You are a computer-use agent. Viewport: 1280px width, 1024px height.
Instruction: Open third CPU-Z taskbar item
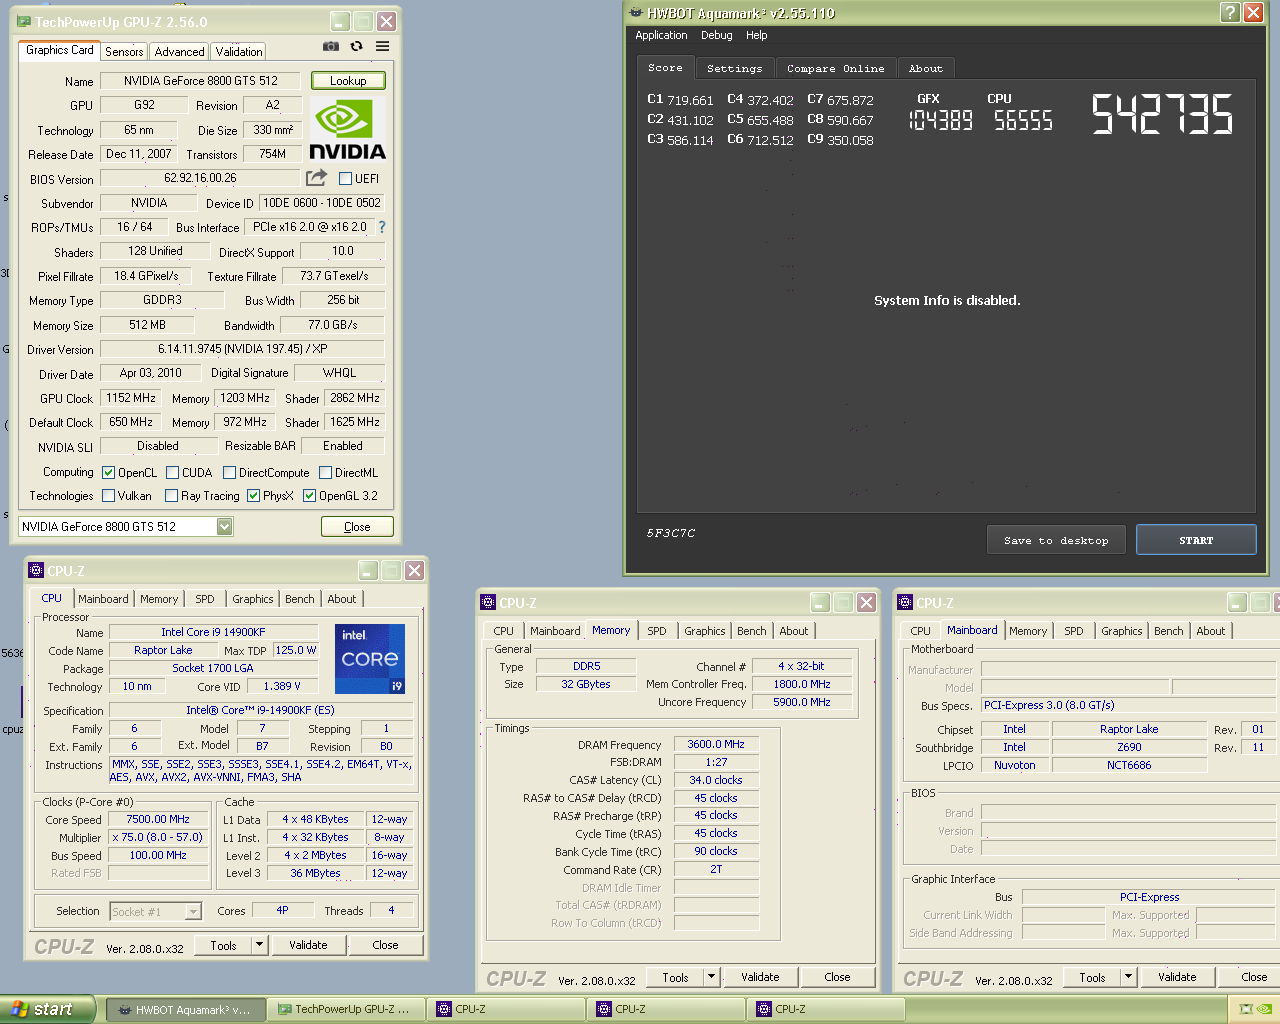pyautogui.click(x=825, y=1010)
